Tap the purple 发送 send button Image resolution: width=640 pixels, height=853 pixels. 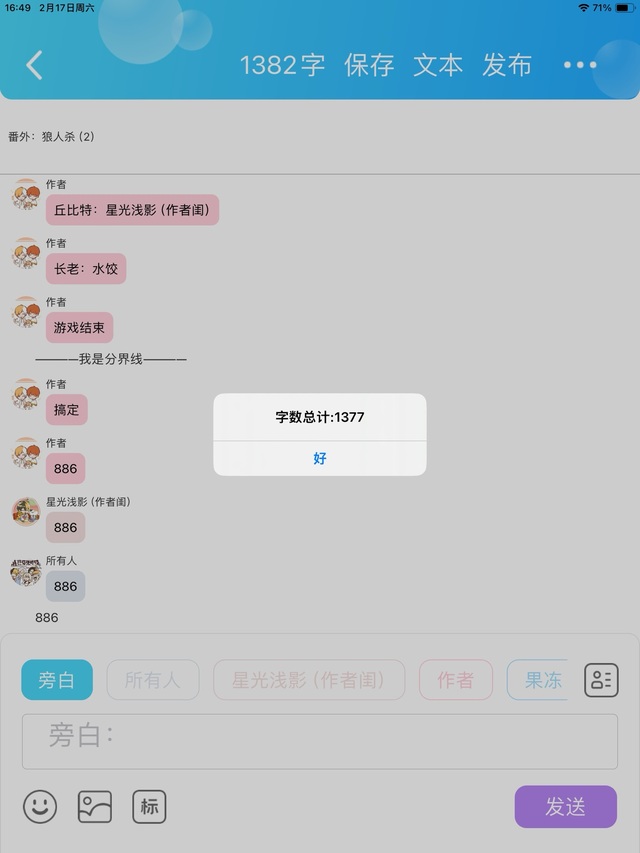(566, 807)
